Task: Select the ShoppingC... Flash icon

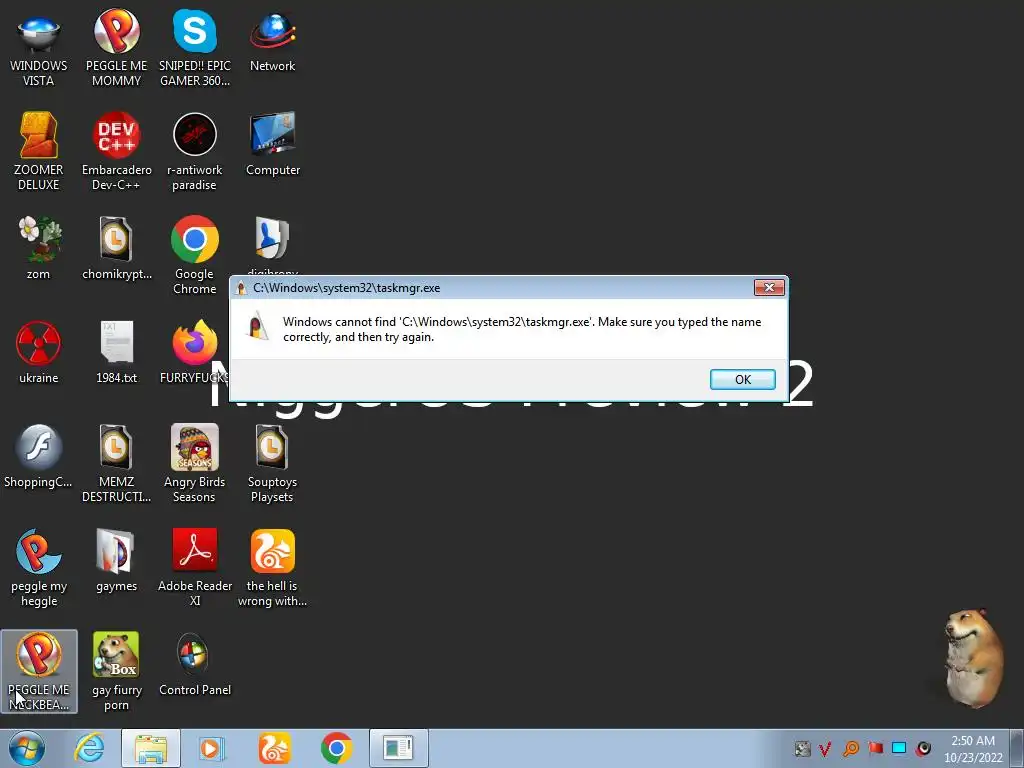Action: [x=39, y=456]
